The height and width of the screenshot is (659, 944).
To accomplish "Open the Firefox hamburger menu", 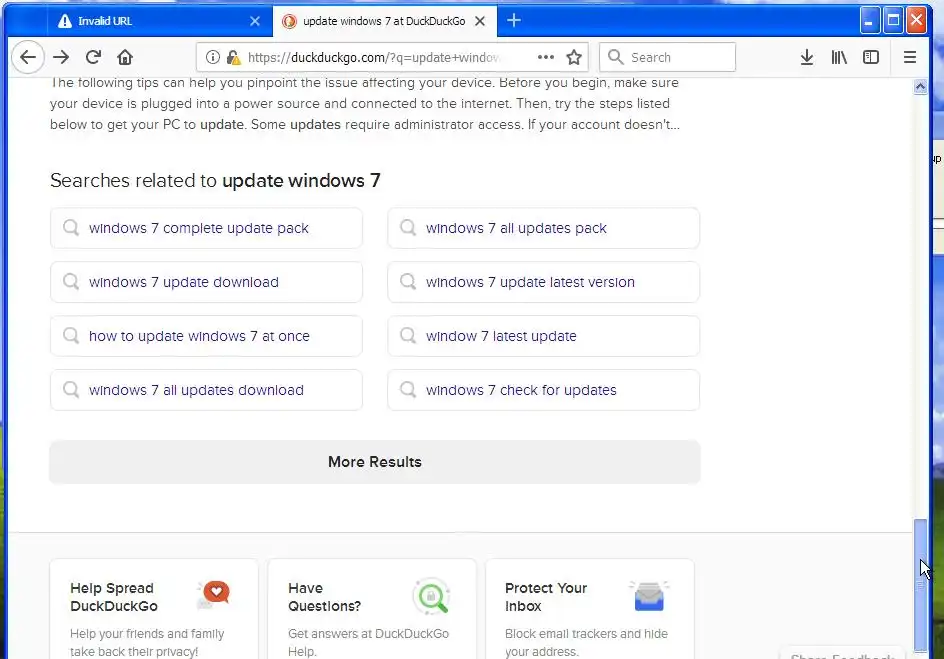I will click(910, 57).
